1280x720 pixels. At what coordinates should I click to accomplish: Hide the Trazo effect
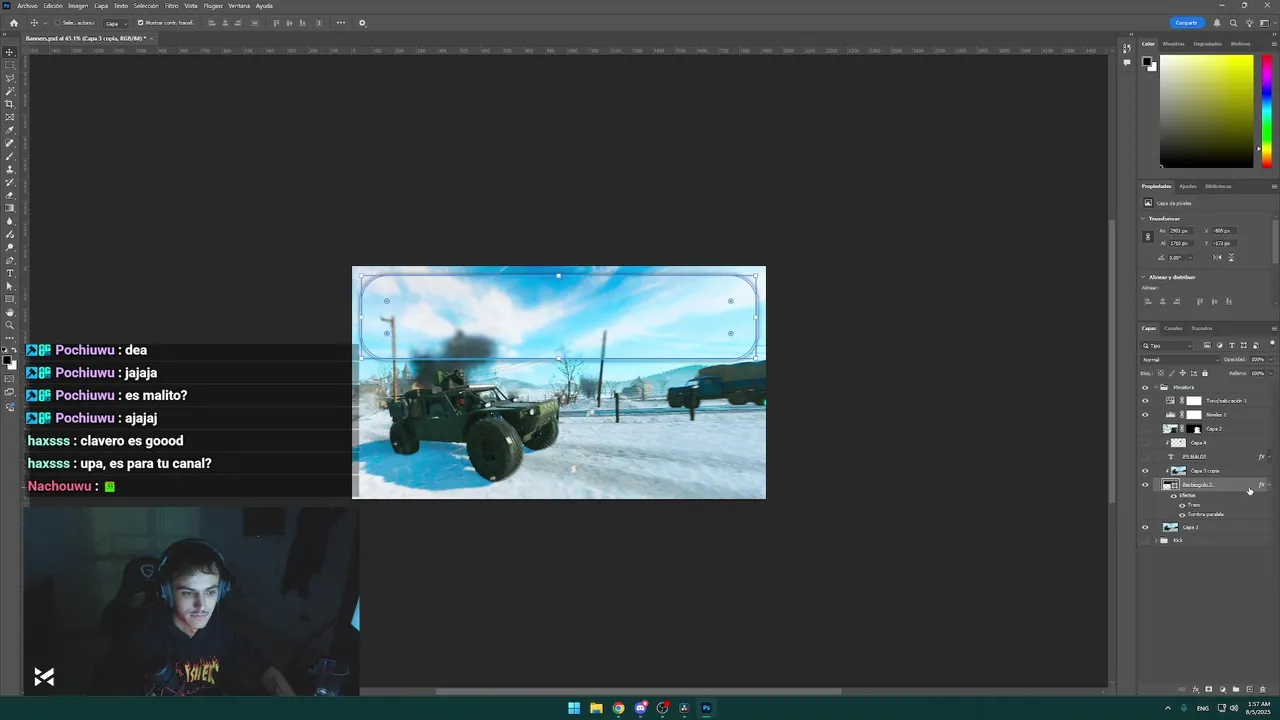coord(1182,505)
